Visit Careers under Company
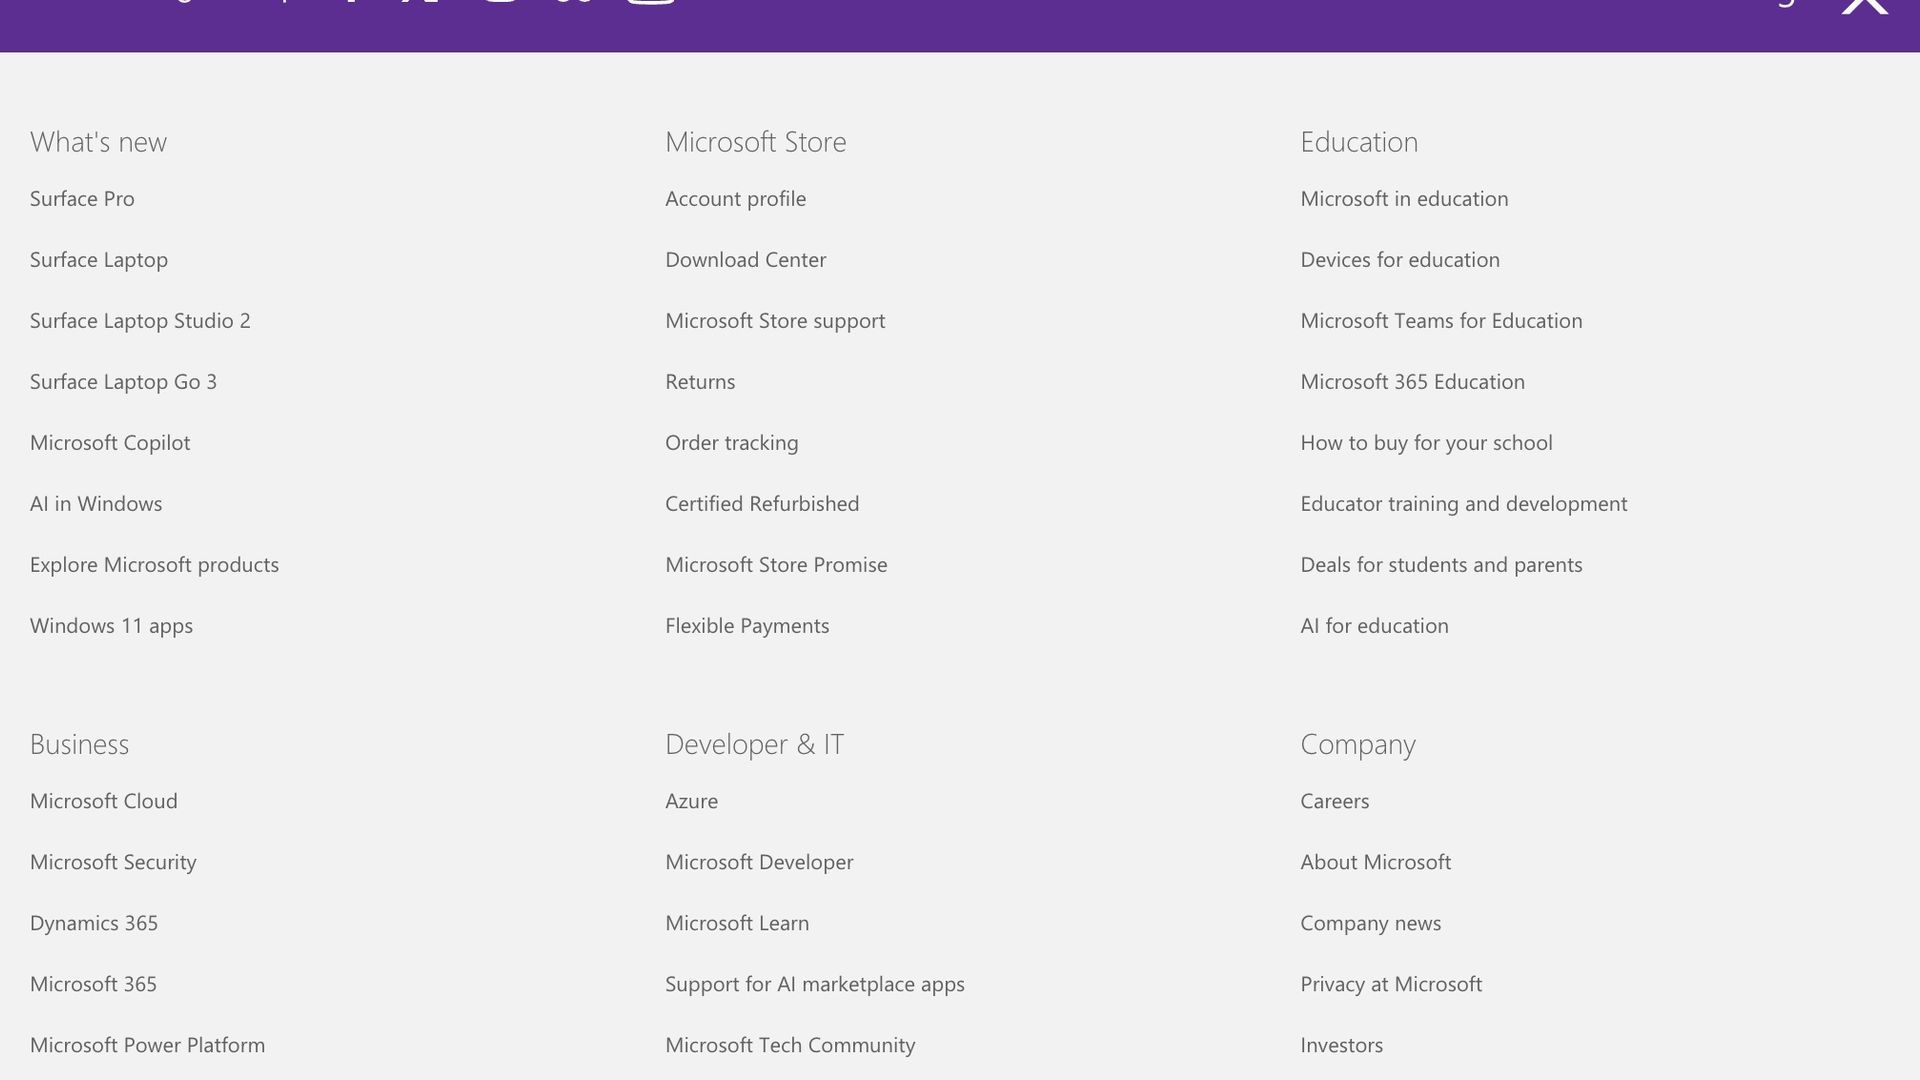The height and width of the screenshot is (1080, 1920). pos(1334,801)
